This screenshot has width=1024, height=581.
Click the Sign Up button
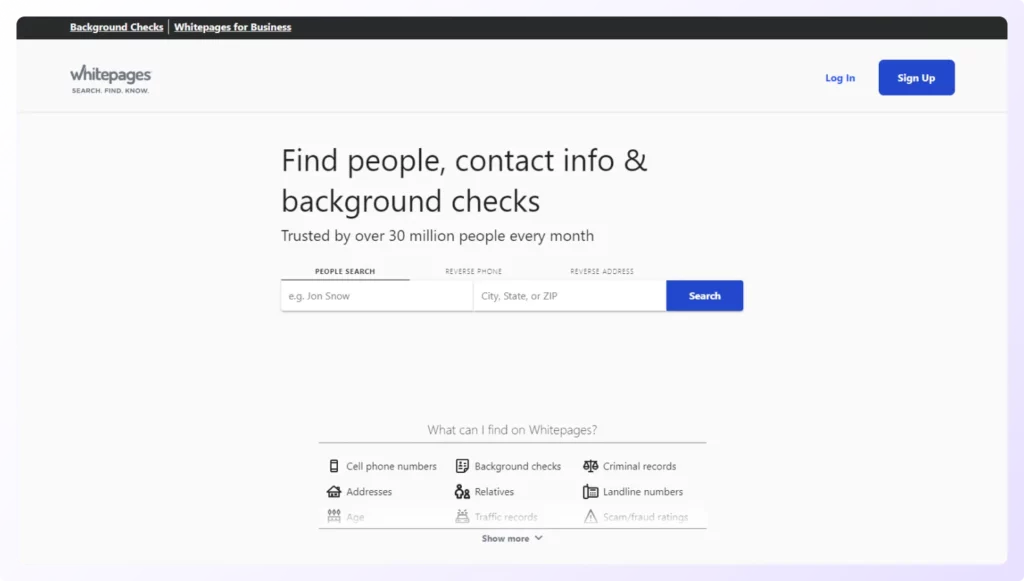916,77
